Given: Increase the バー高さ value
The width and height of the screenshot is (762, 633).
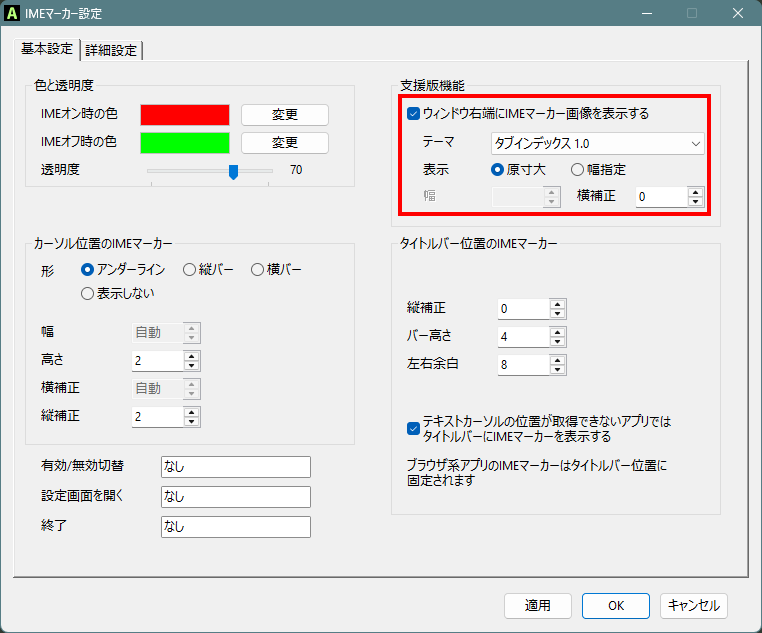Looking at the screenshot, I should click(557, 332).
